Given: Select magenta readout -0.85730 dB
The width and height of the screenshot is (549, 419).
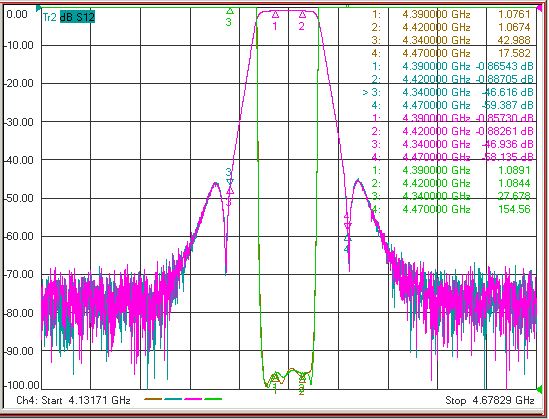Looking at the screenshot, I should click(504, 118).
